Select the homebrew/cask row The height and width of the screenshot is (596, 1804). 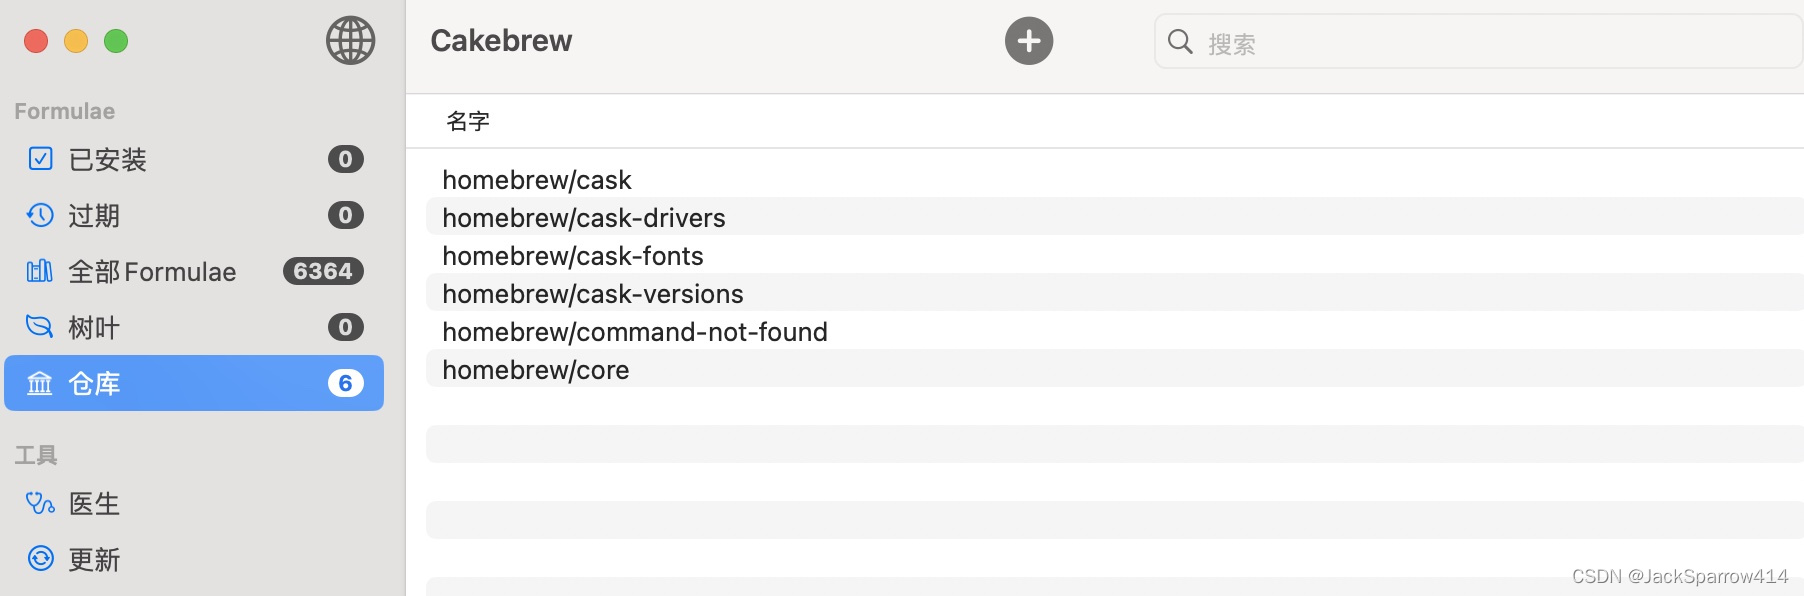pyautogui.click(x=537, y=180)
